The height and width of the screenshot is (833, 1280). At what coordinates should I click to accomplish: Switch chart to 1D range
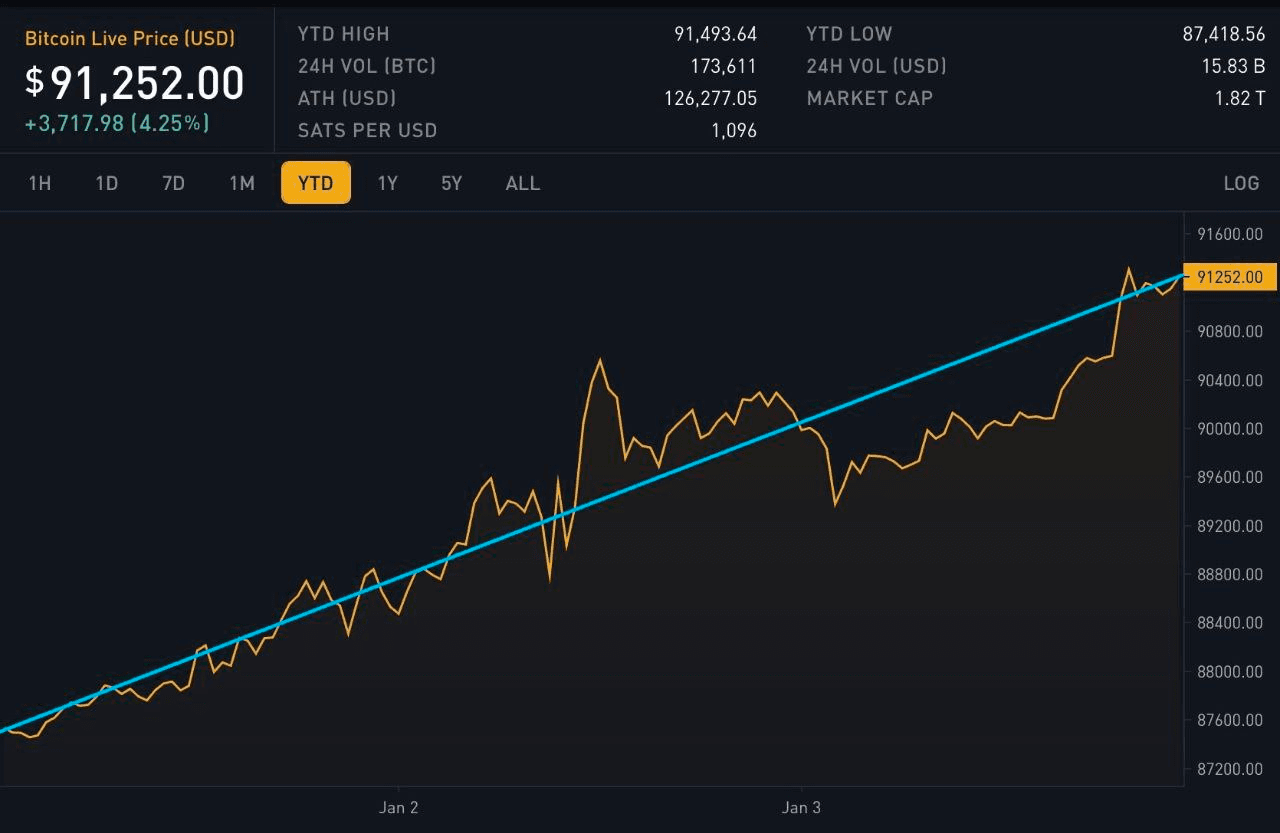pyautogui.click(x=107, y=183)
